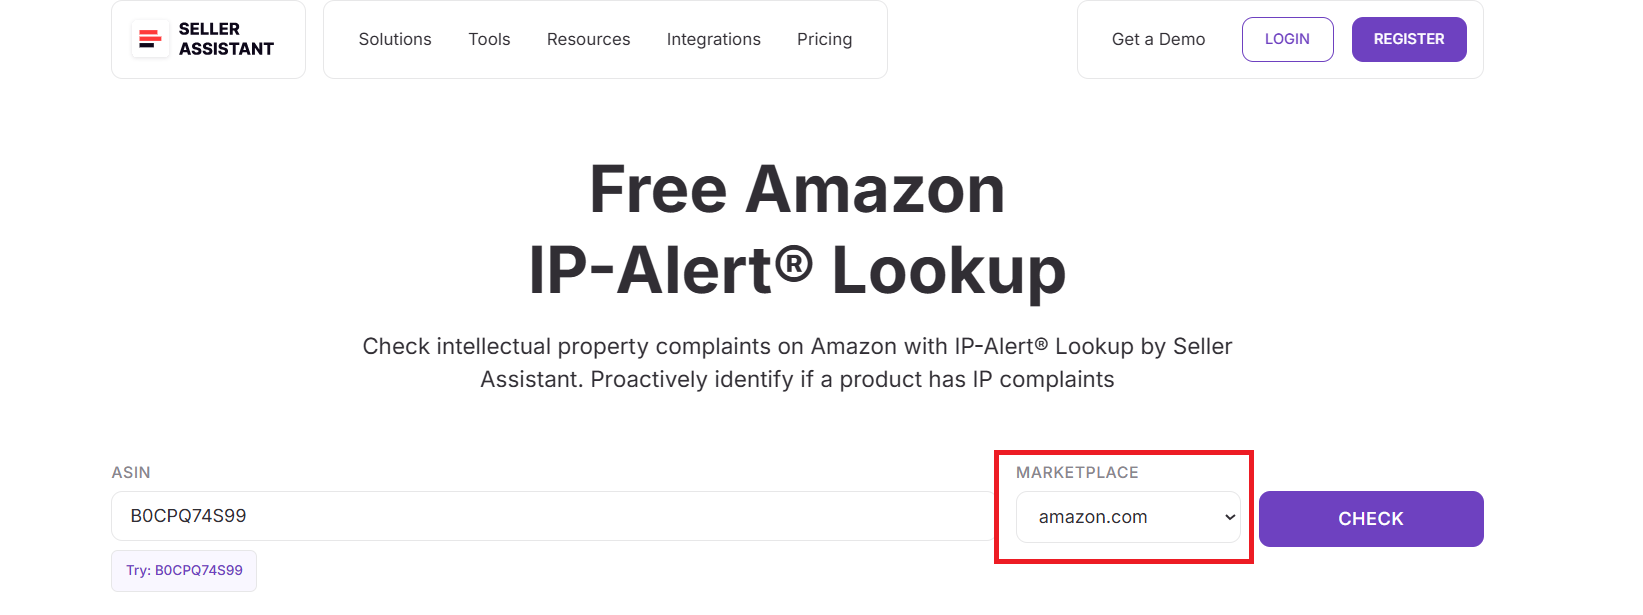1643x615 pixels.
Task: Click the LOGIN button
Action: pos(1287,39)
